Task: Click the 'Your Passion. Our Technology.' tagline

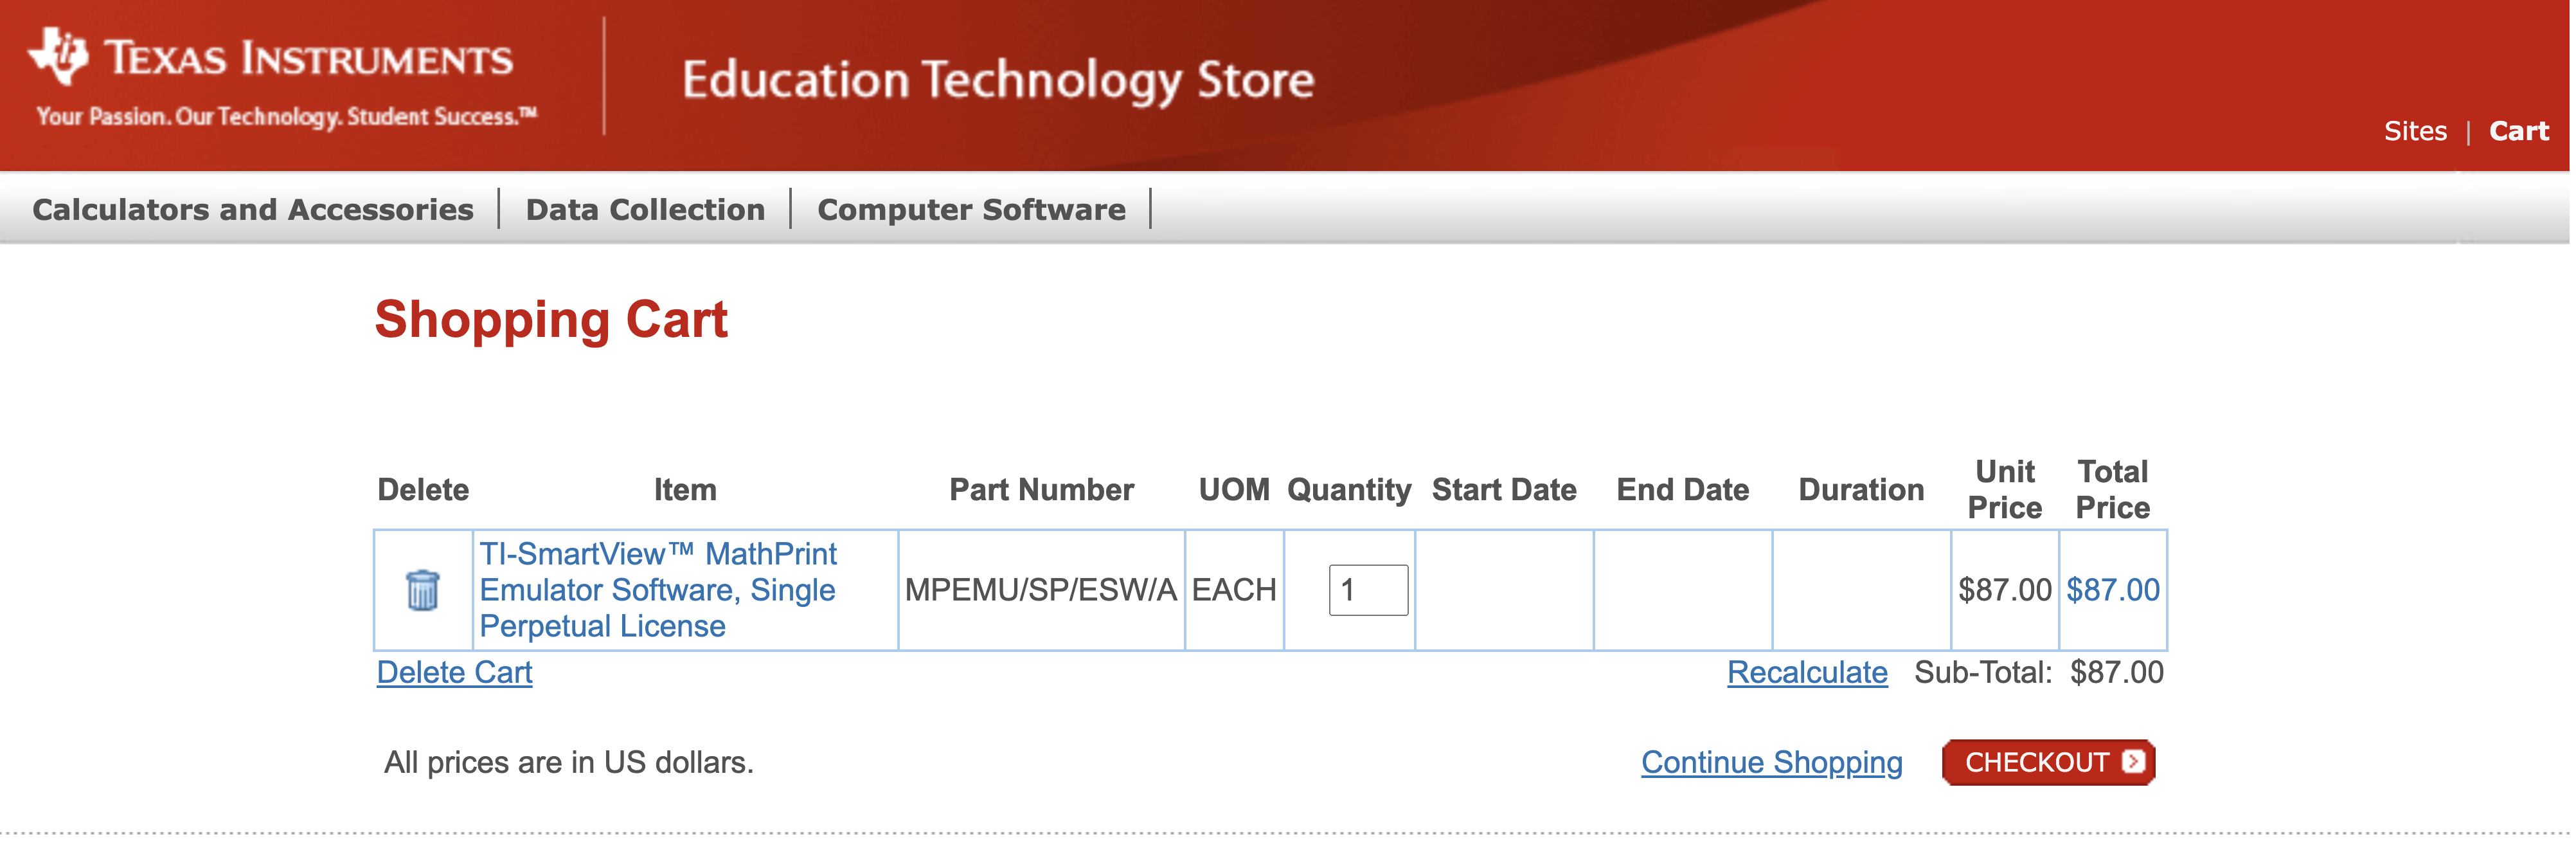Action: point(286,117)
